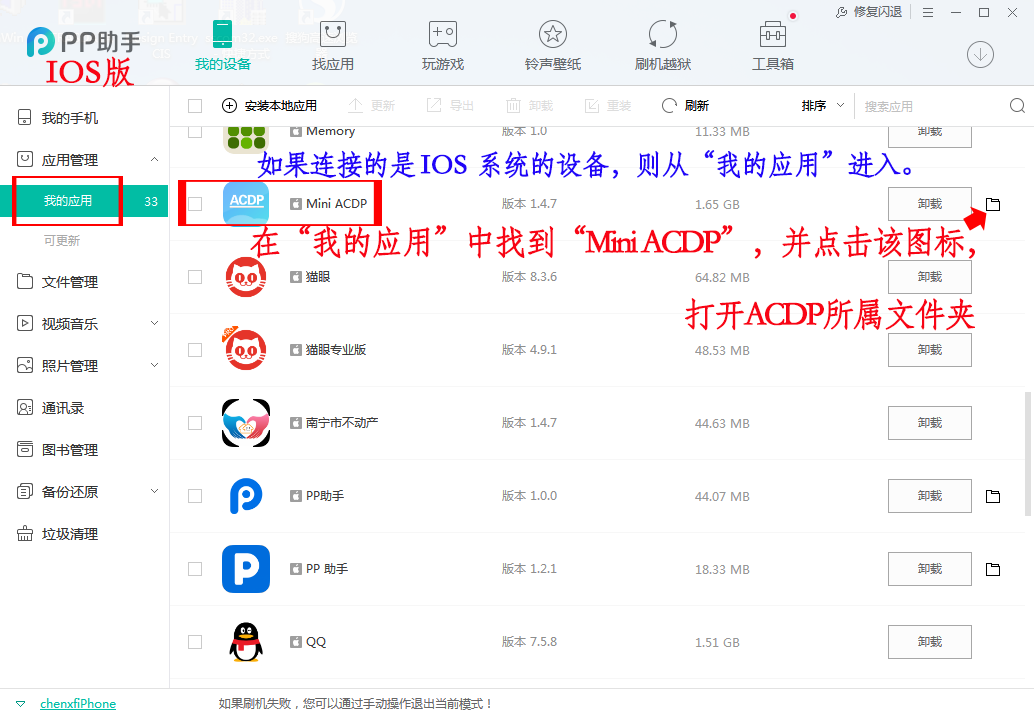Expand the 备份还原 section
This screenshot has height=719, width=1035.
click(x=154, y=491)
